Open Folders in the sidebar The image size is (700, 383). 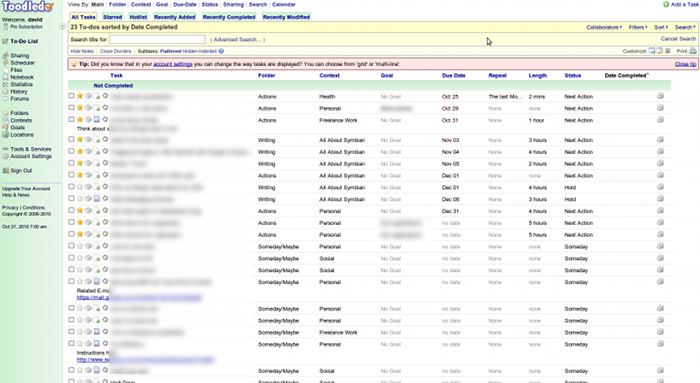coord(19,113)
